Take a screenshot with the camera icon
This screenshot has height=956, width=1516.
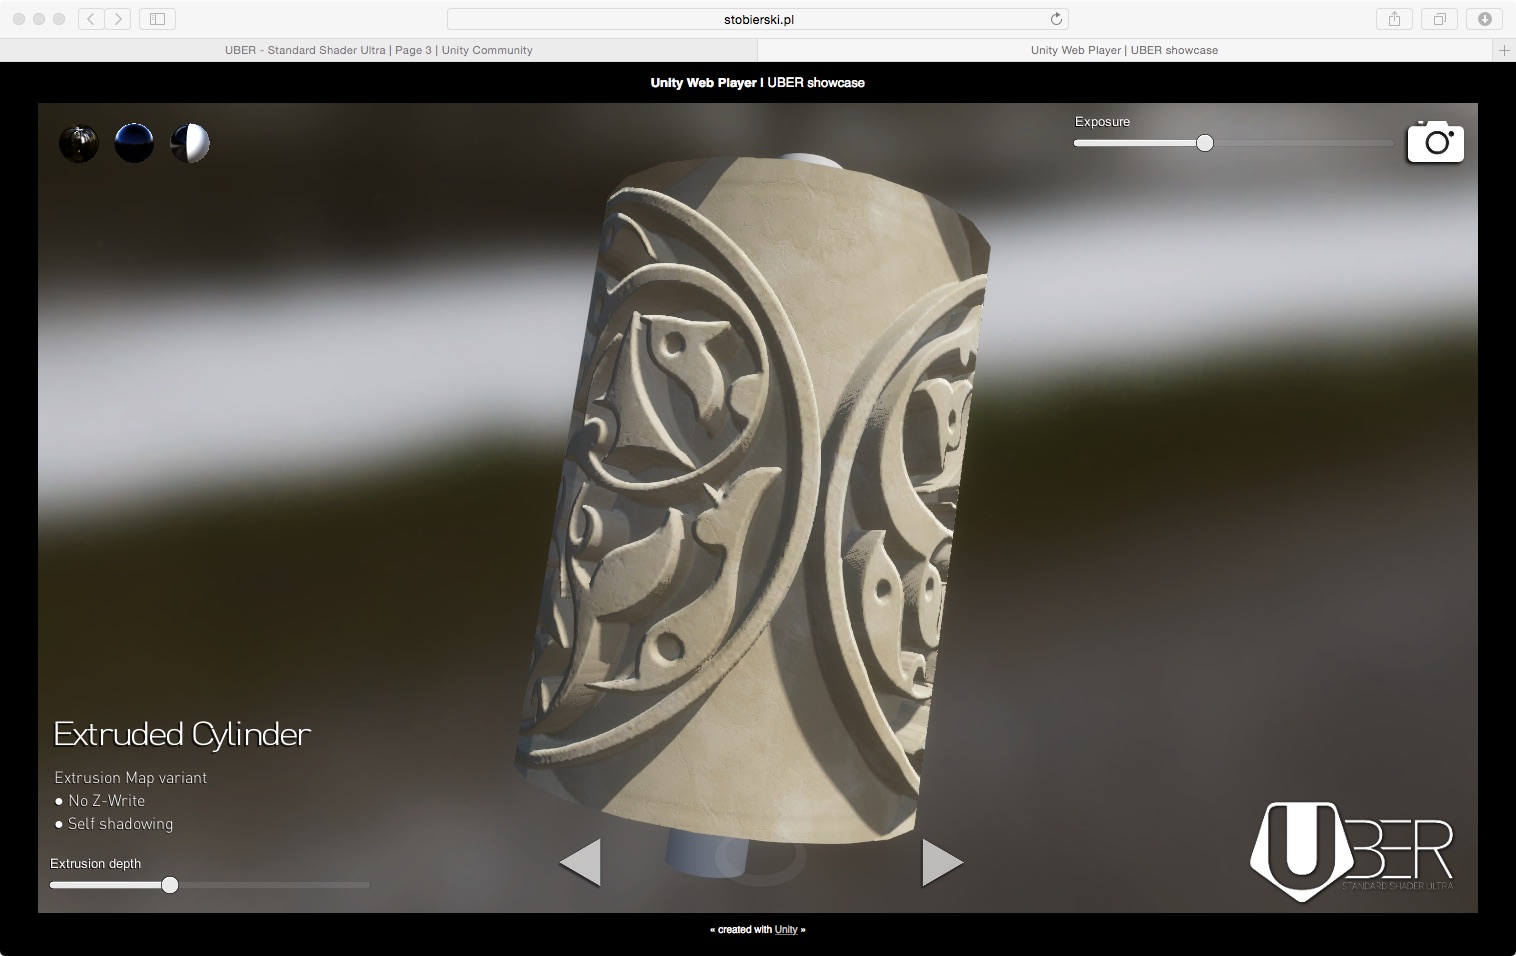click(x=1436, y=141)
